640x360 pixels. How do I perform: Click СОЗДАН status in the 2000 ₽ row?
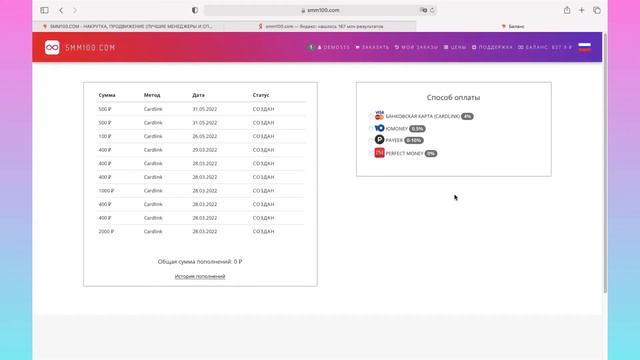point(263,231)
